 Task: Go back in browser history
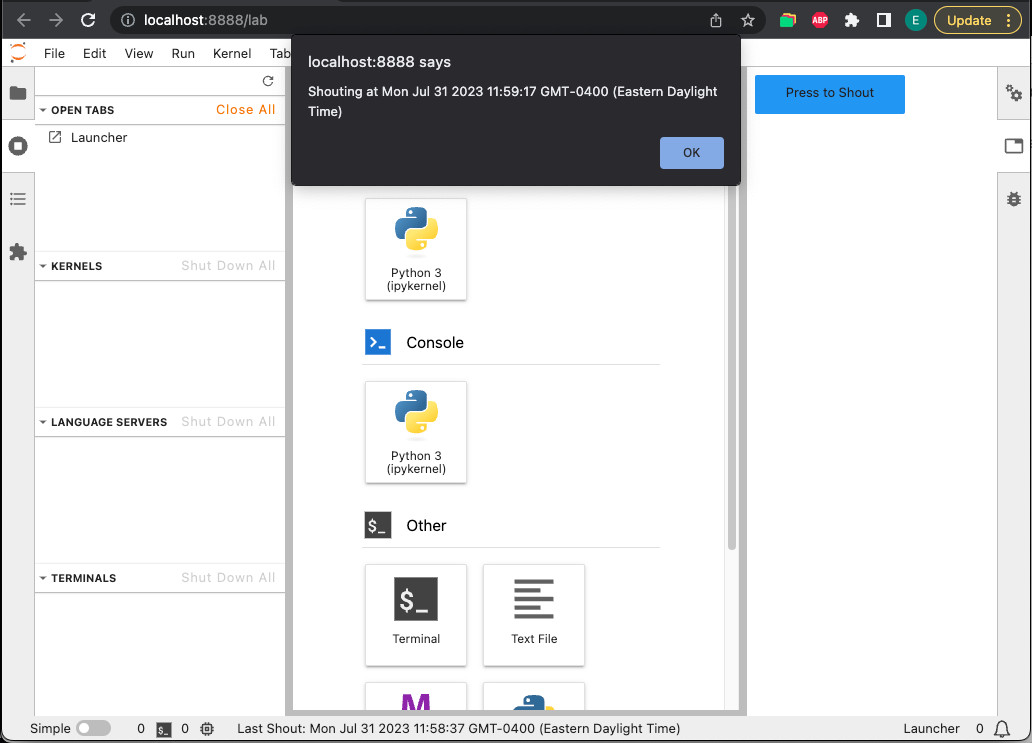(24, 20)
